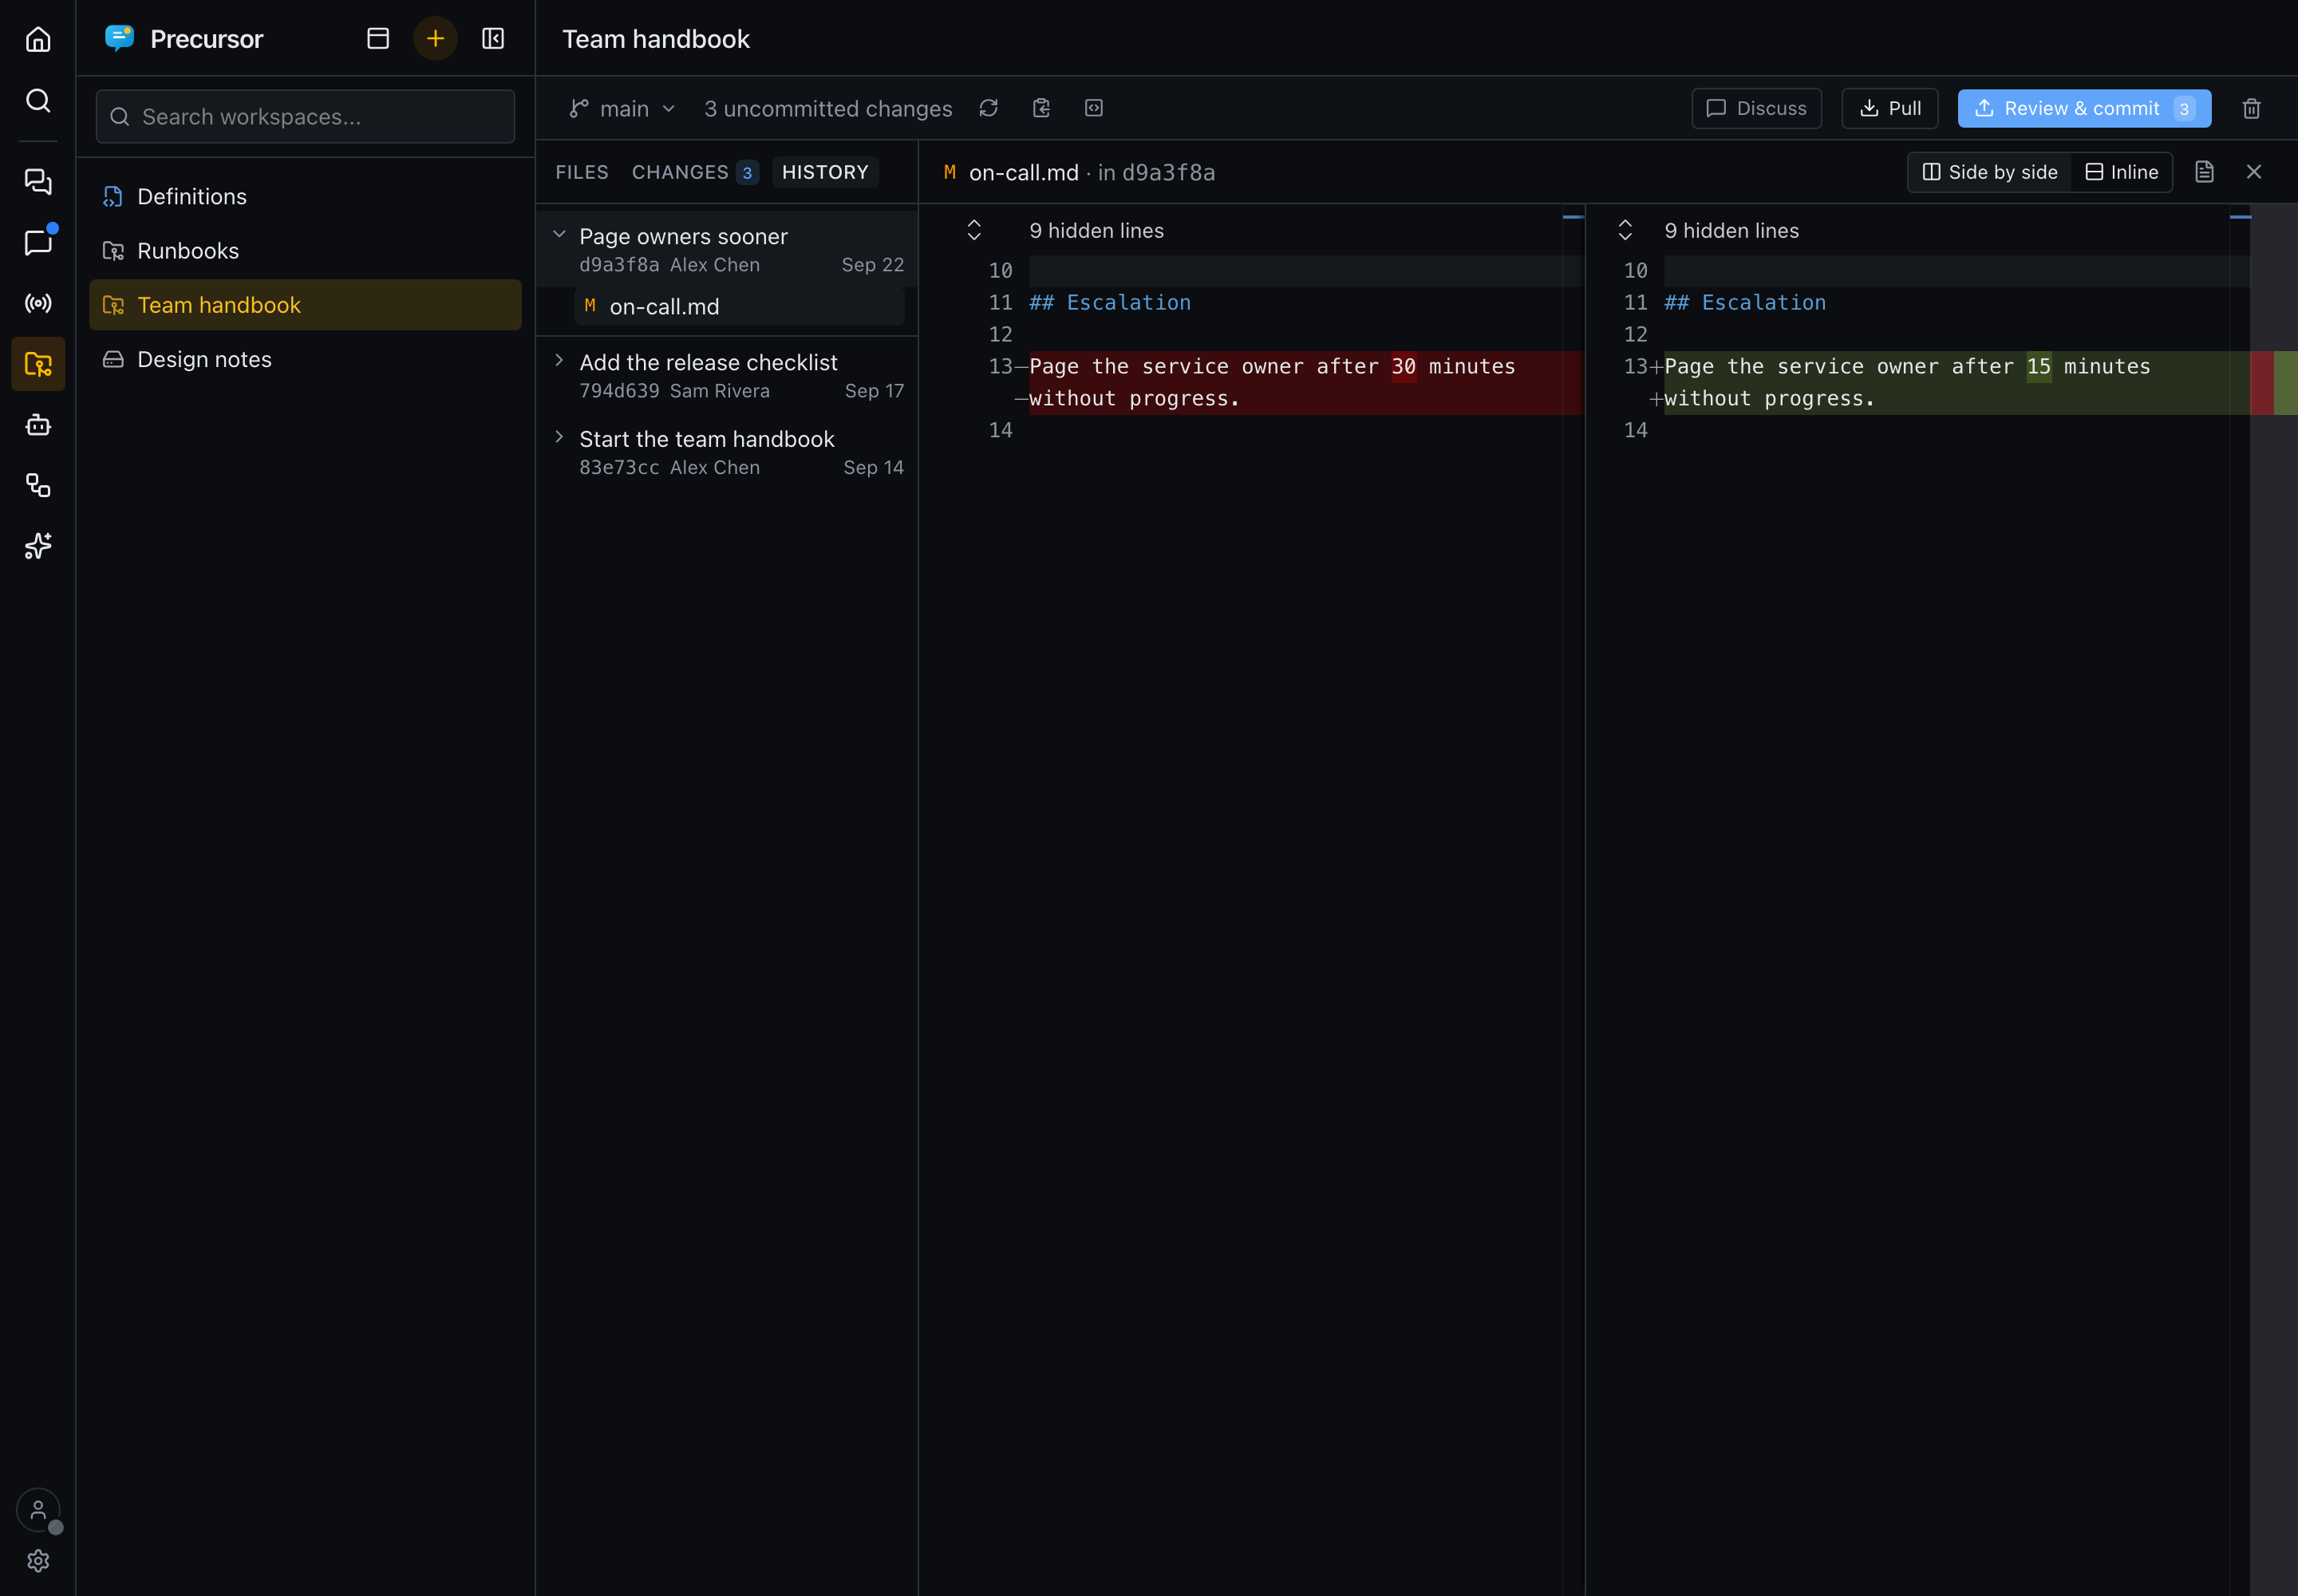Open the broadcast signal icon in the sidebar

38,303
